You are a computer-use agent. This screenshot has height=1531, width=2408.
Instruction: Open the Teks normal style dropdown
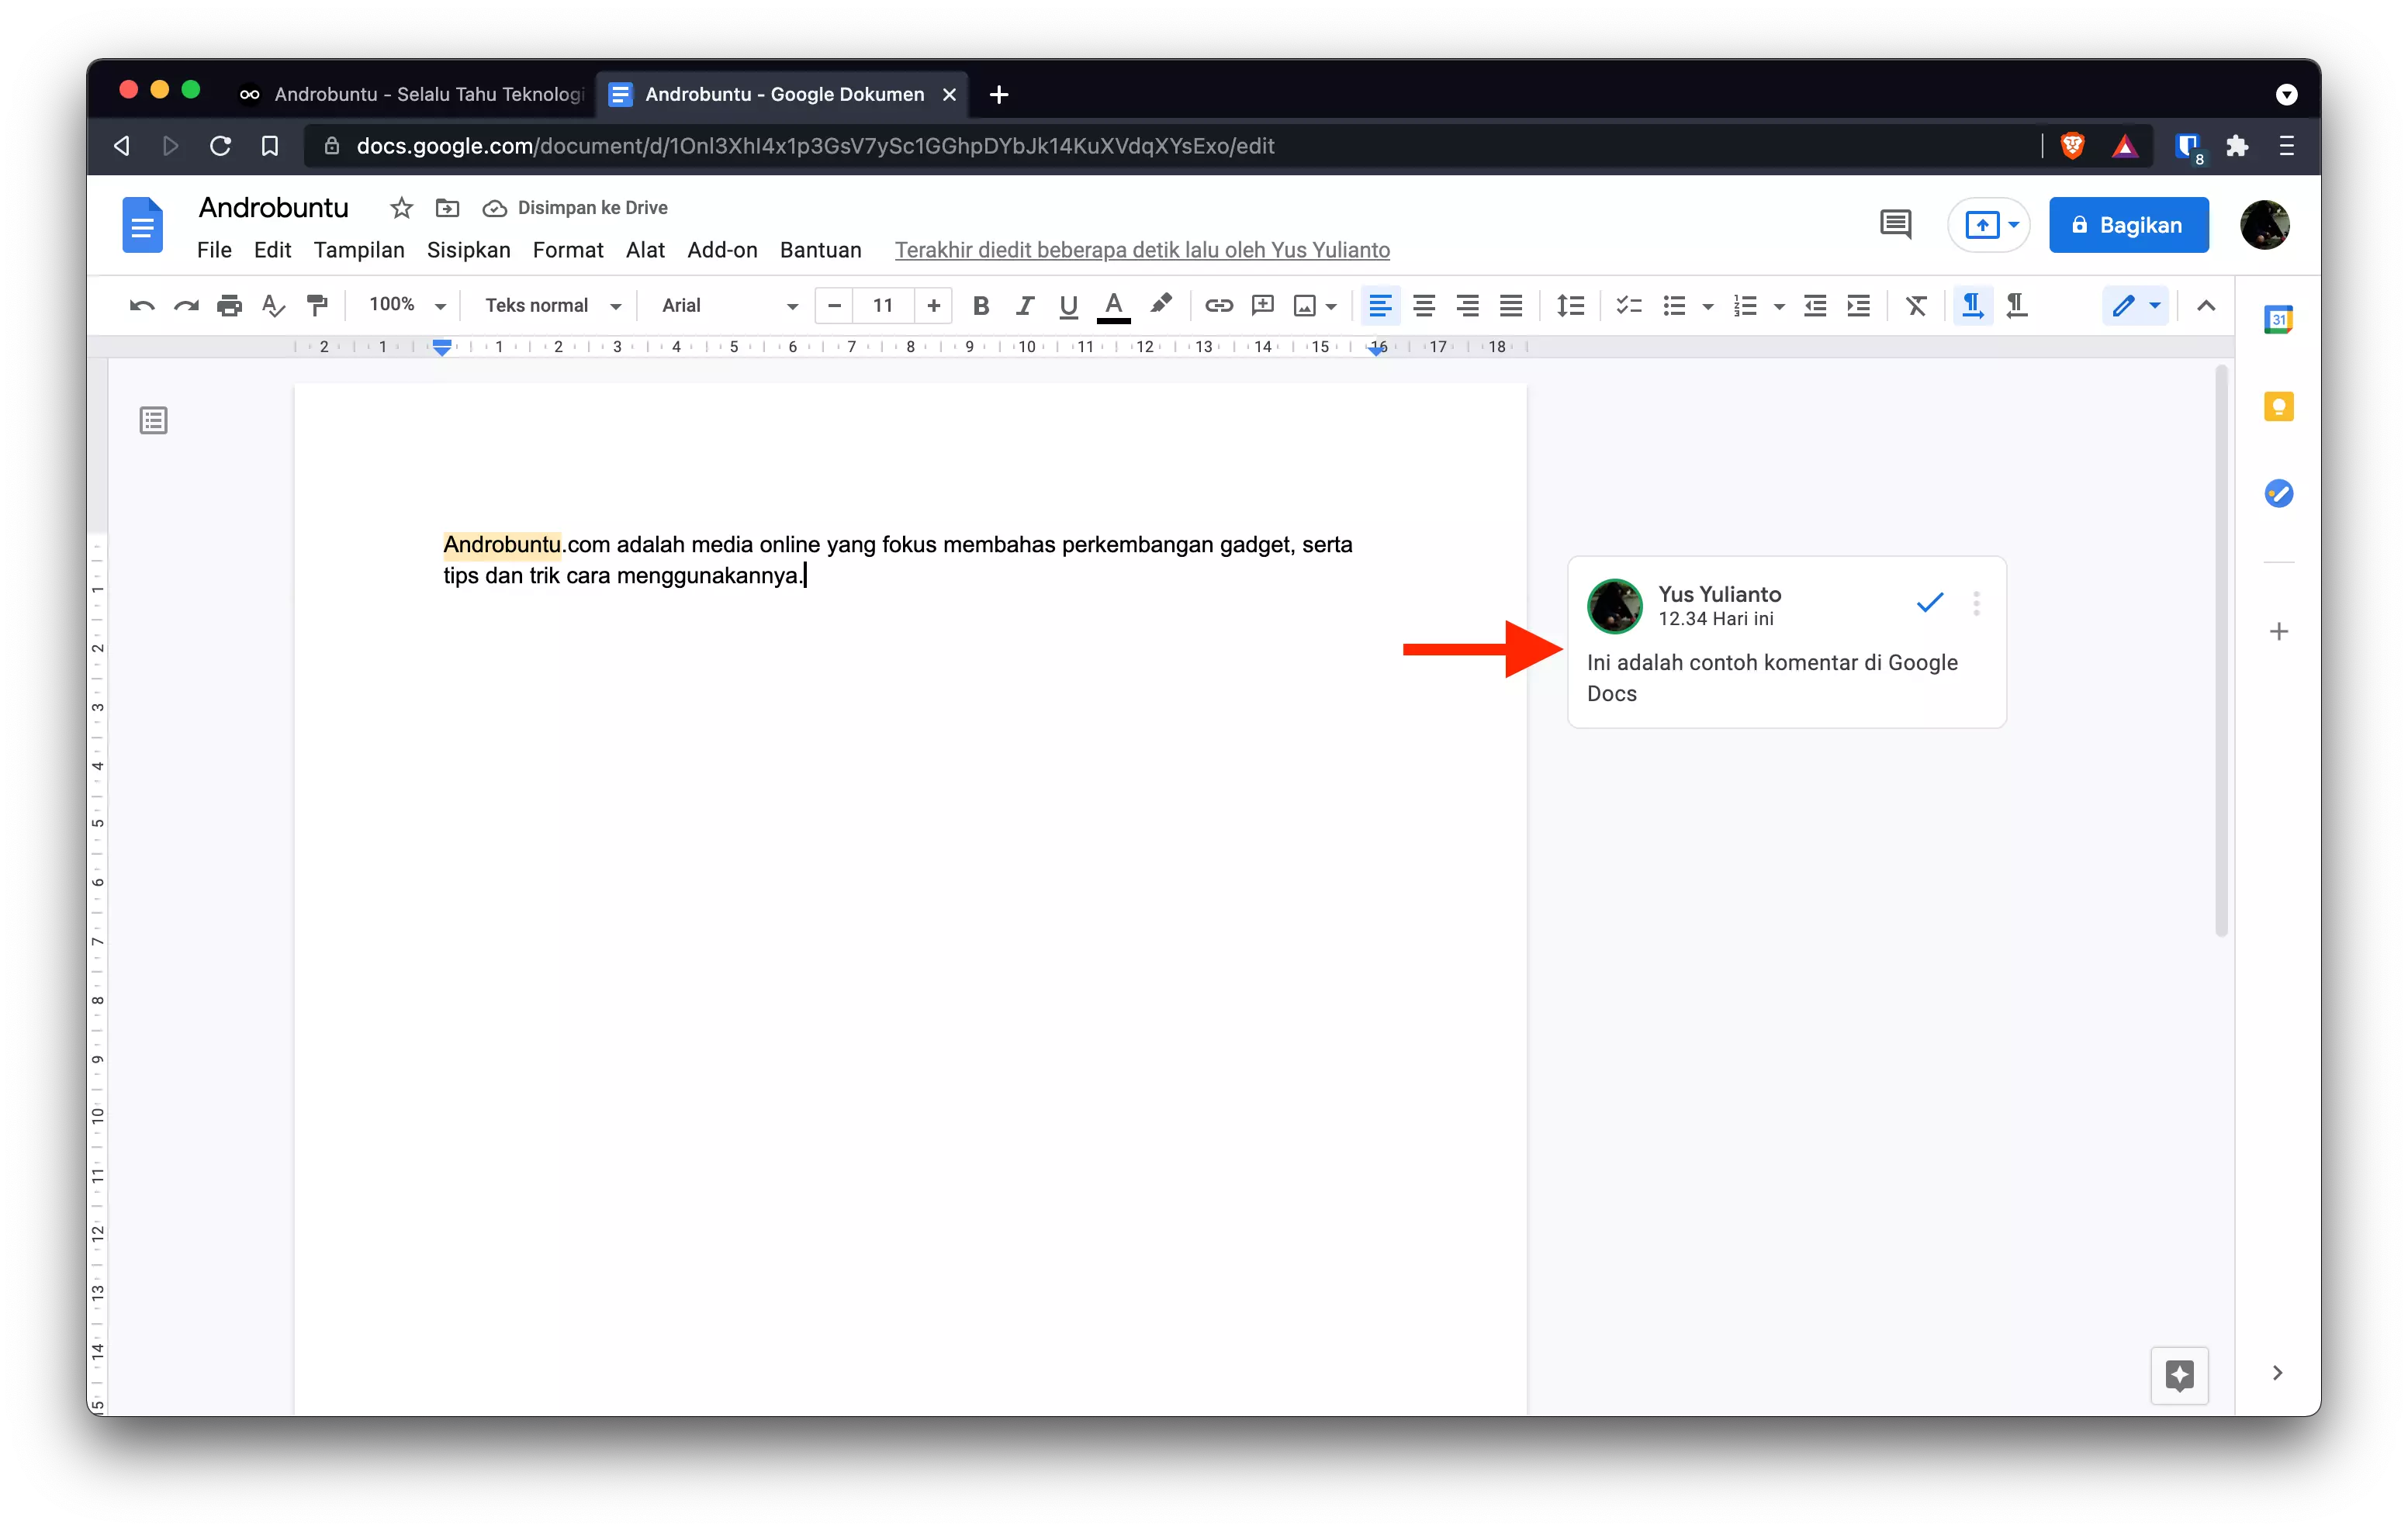(551, 305)
